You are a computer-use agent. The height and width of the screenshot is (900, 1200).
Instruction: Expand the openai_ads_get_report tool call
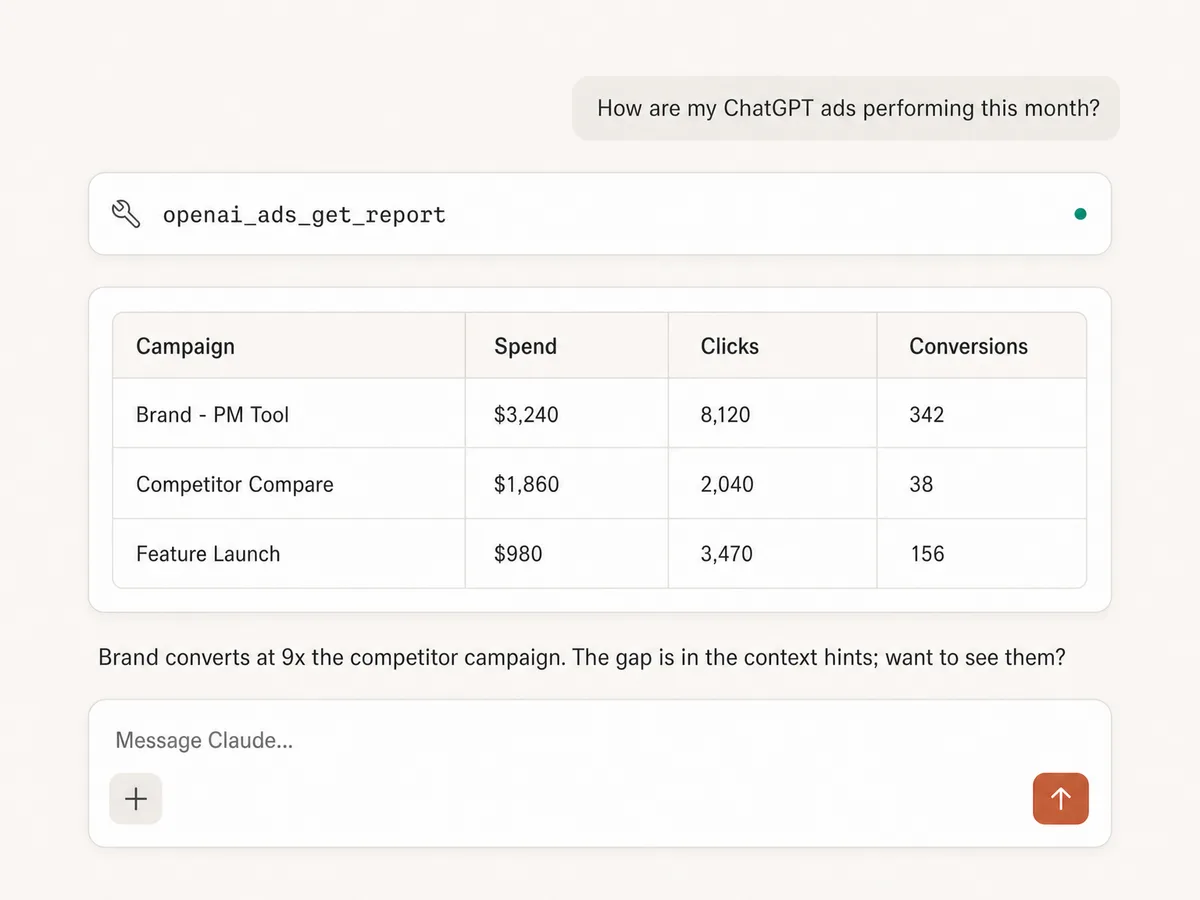point(600,214)
